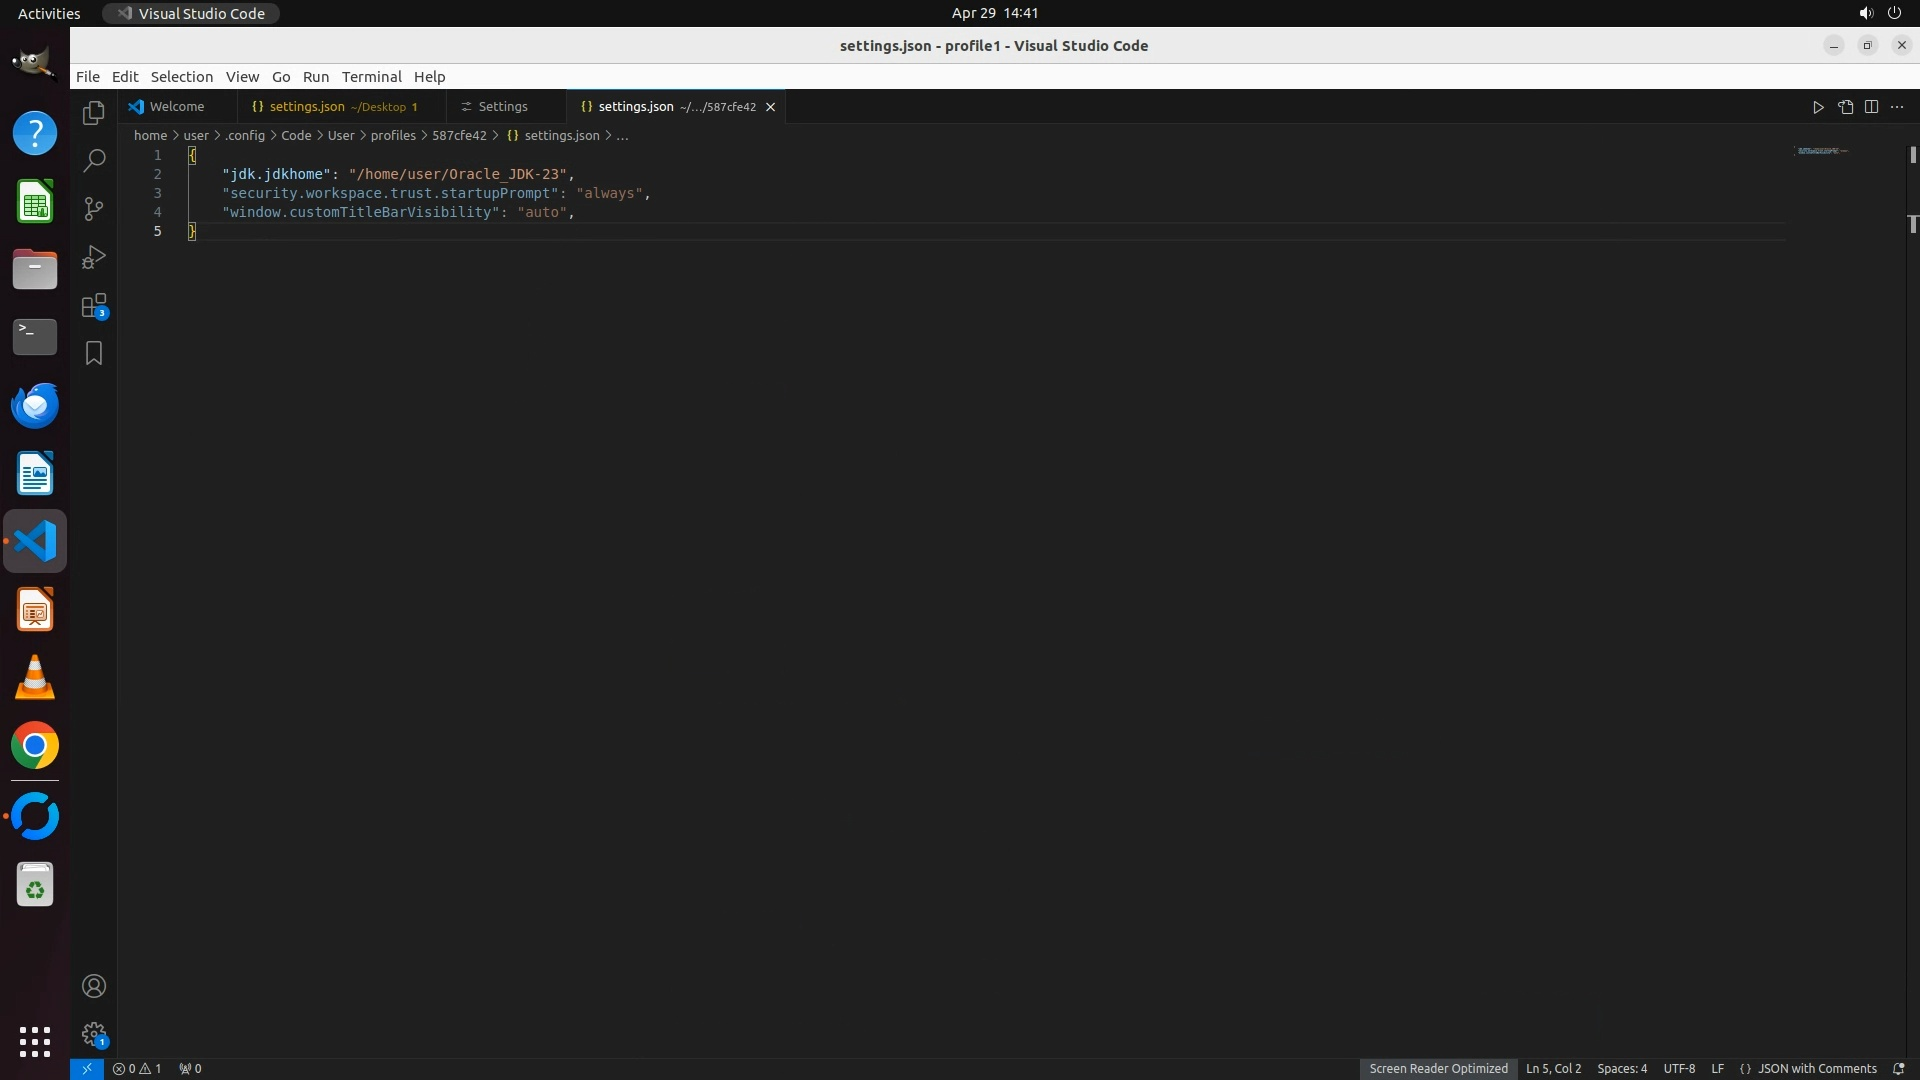This screenshot has width=1920, height=1080.
Task: Open the editor More Actions ellipsis menu
Action: [x=1897, y=107]
